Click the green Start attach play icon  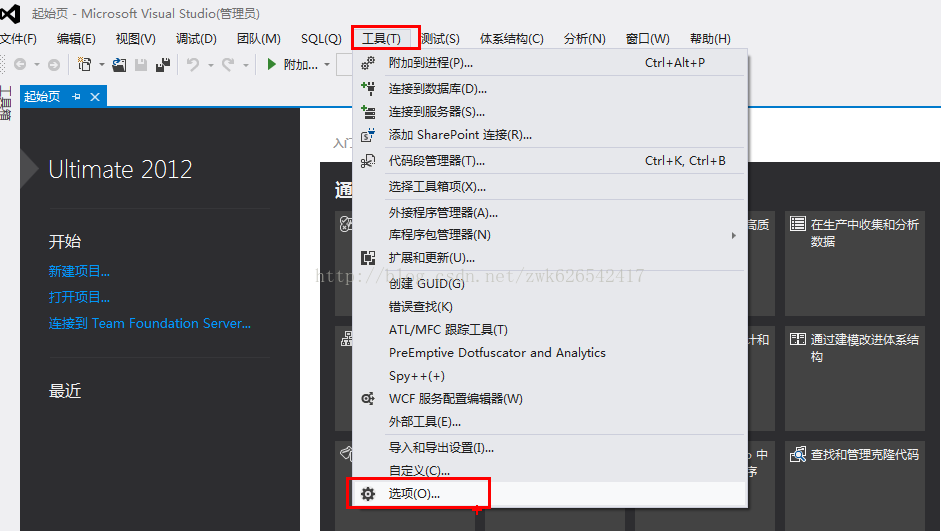click(x=271, y=64)
